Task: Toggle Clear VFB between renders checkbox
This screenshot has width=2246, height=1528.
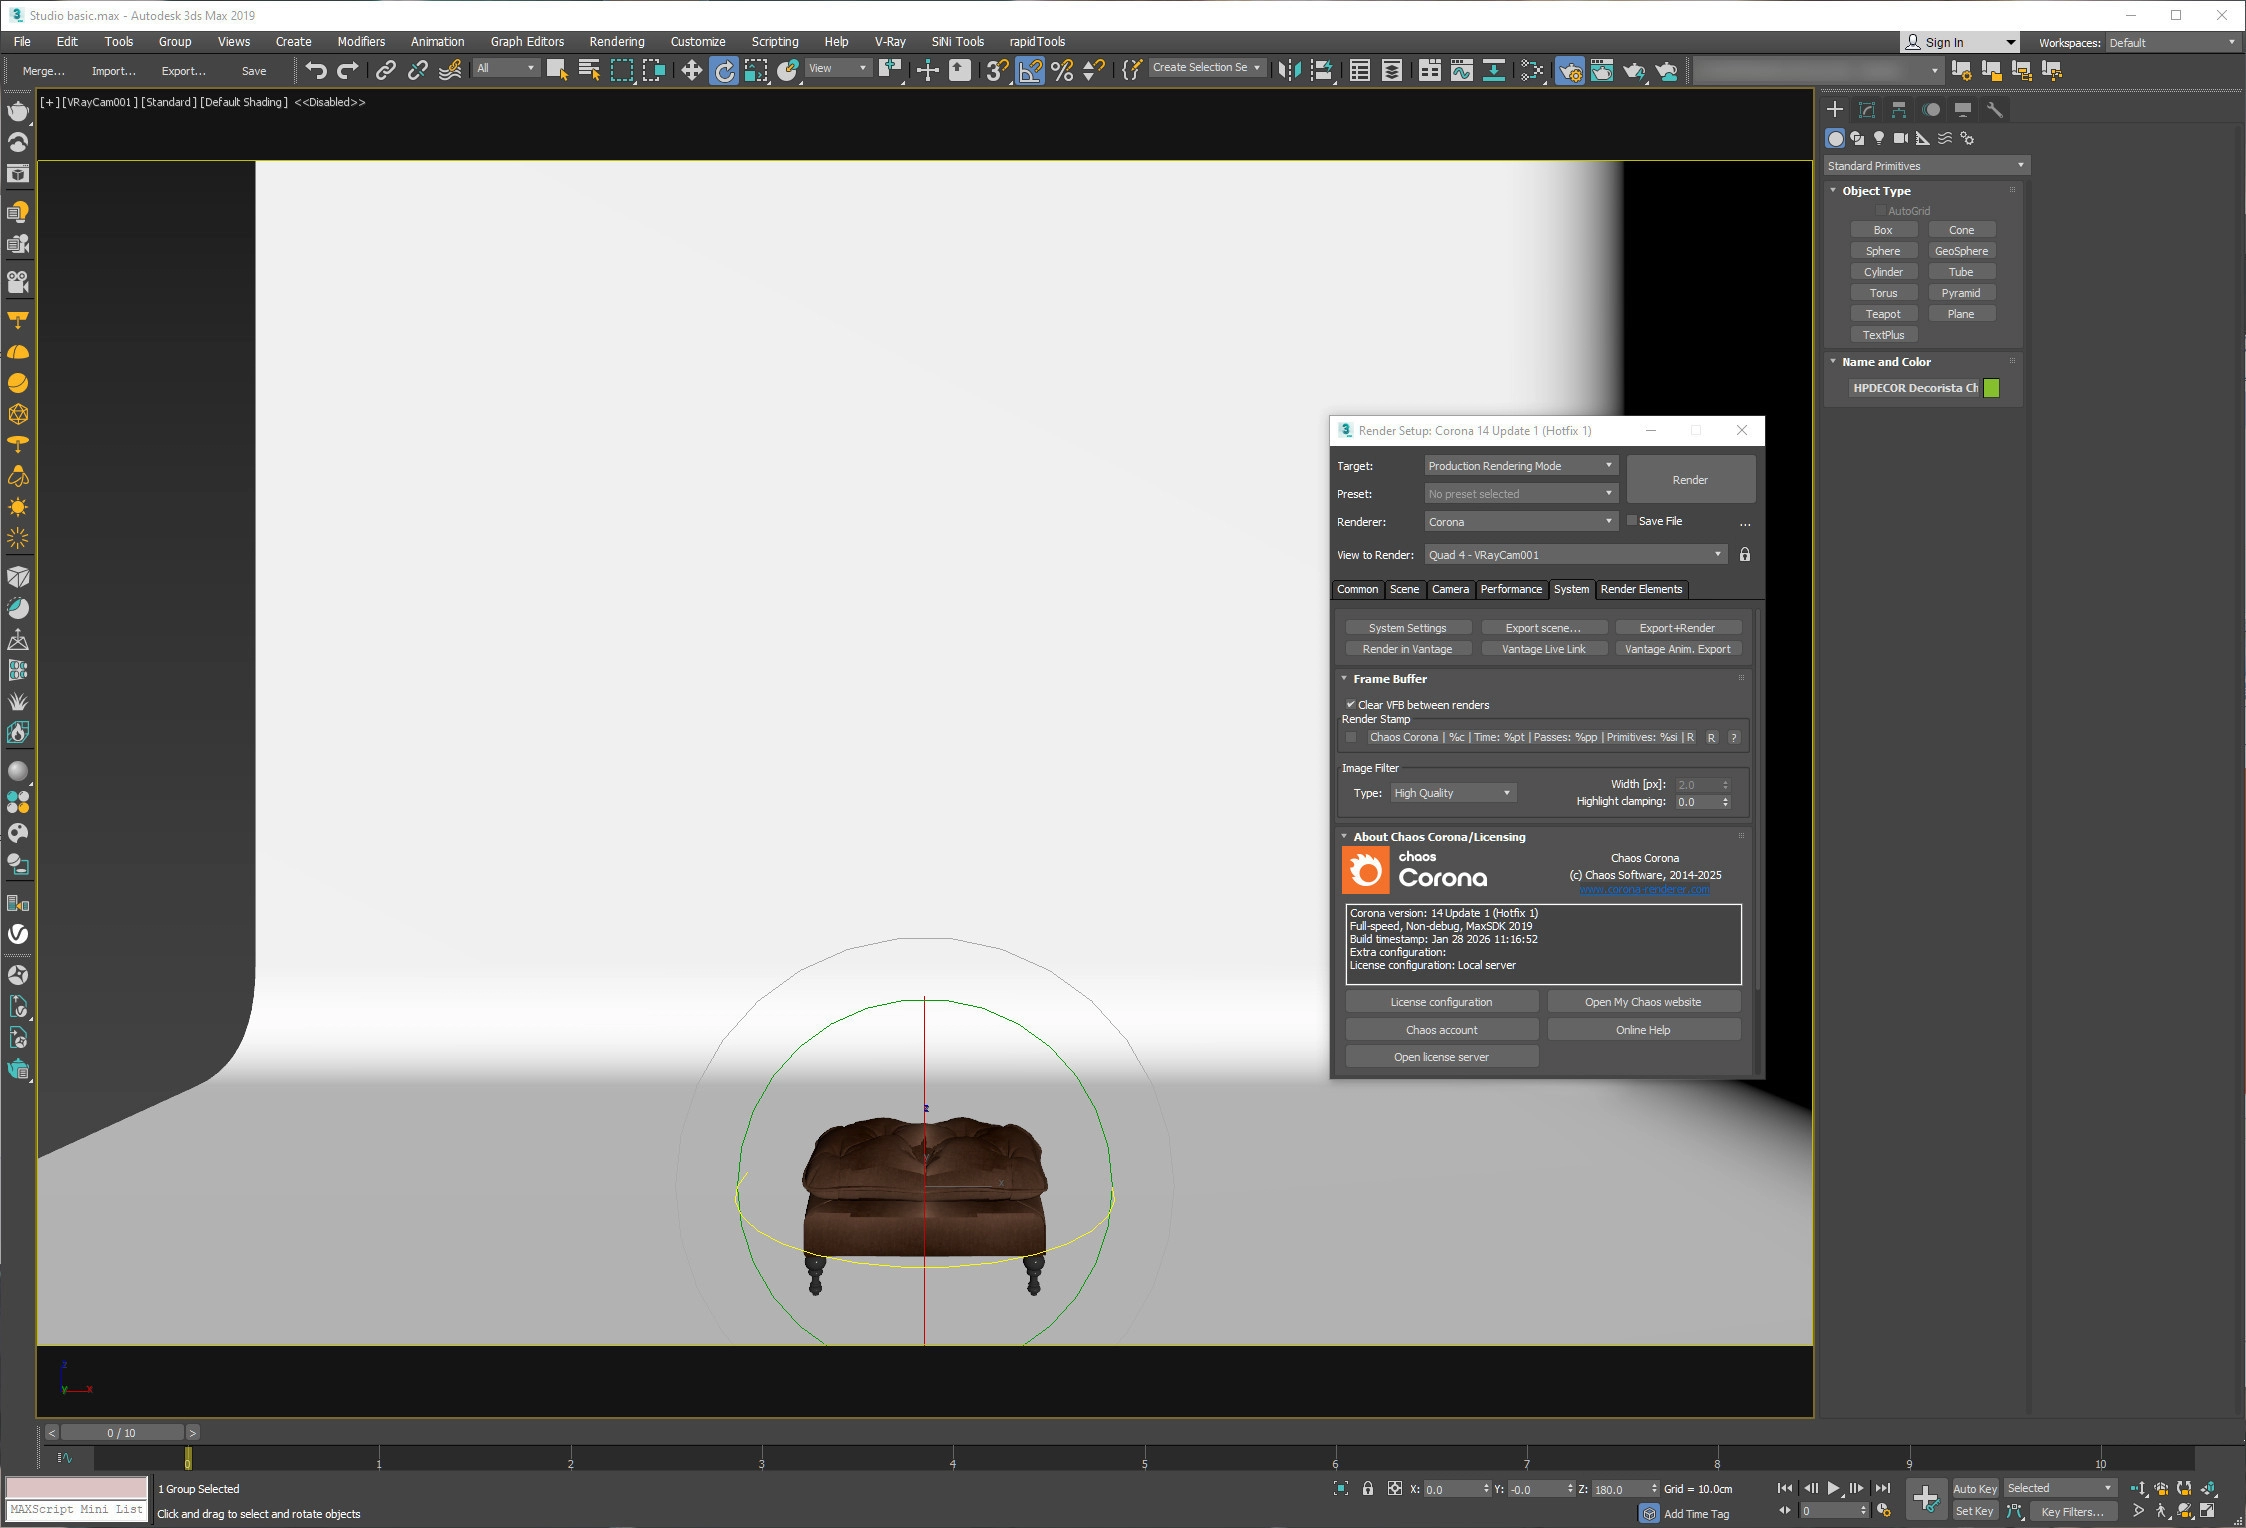Action: (x=1351, y=705)
